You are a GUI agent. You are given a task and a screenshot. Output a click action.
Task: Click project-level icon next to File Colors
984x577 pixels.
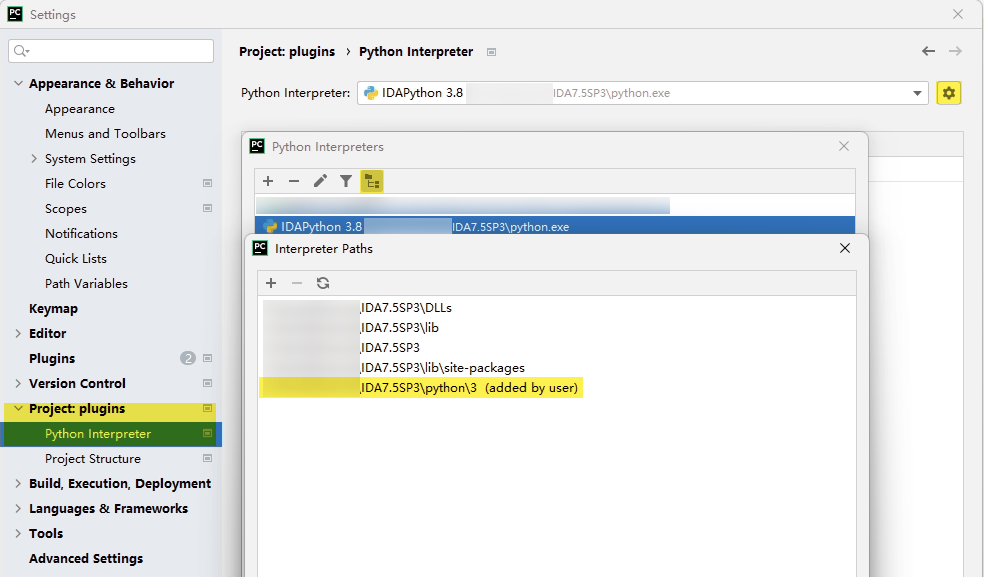point(207,183)
